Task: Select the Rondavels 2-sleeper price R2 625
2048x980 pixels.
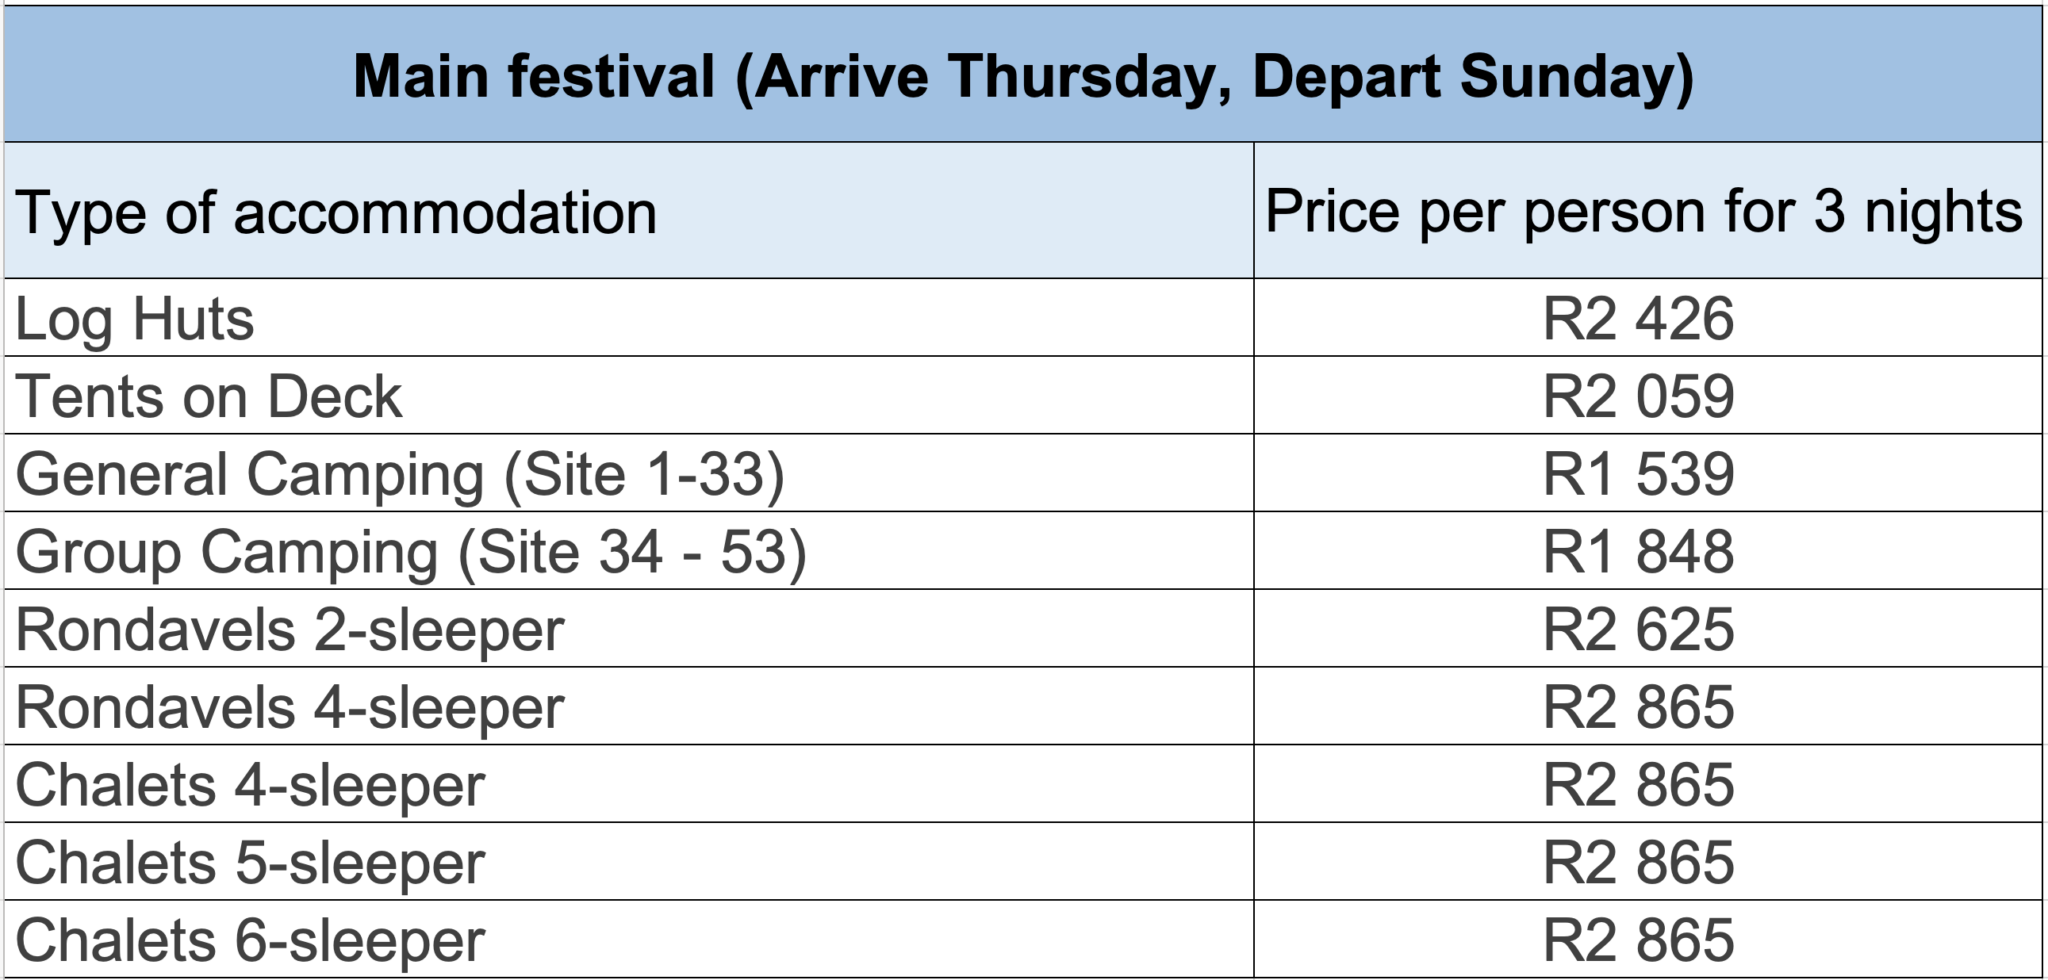Action: 1638,630
